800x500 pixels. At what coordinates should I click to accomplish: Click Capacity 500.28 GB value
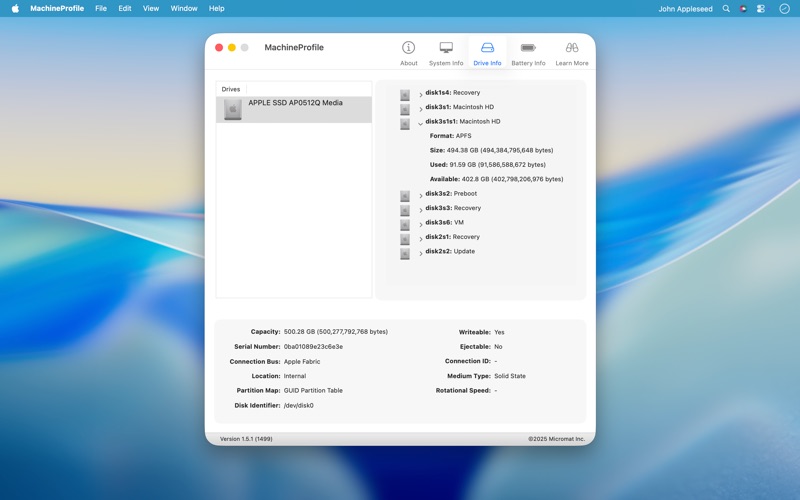[336, 332]
